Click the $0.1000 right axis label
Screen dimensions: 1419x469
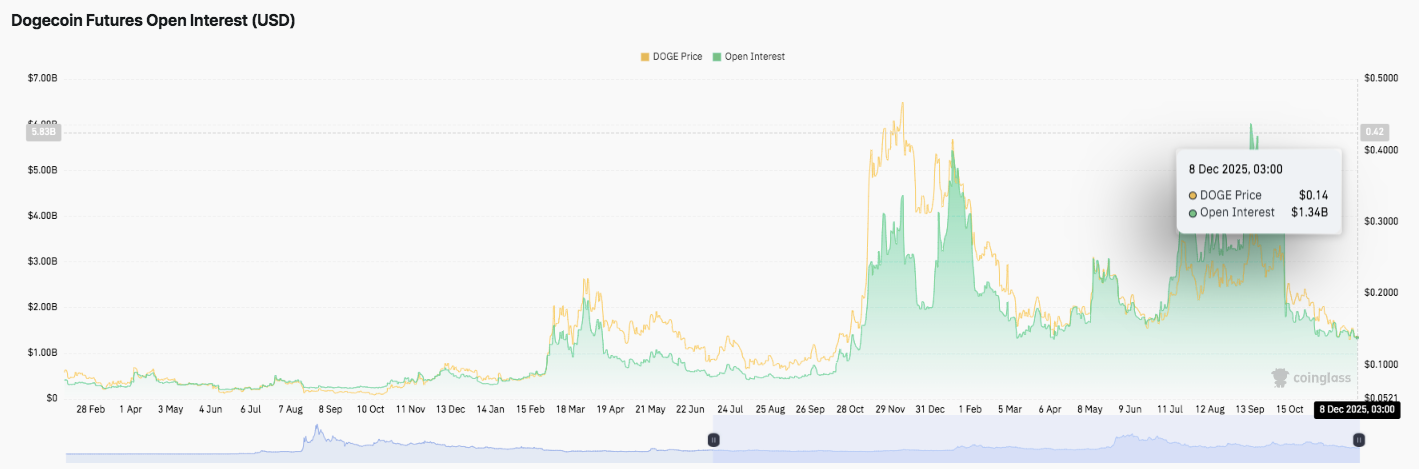coord(1380,364)
